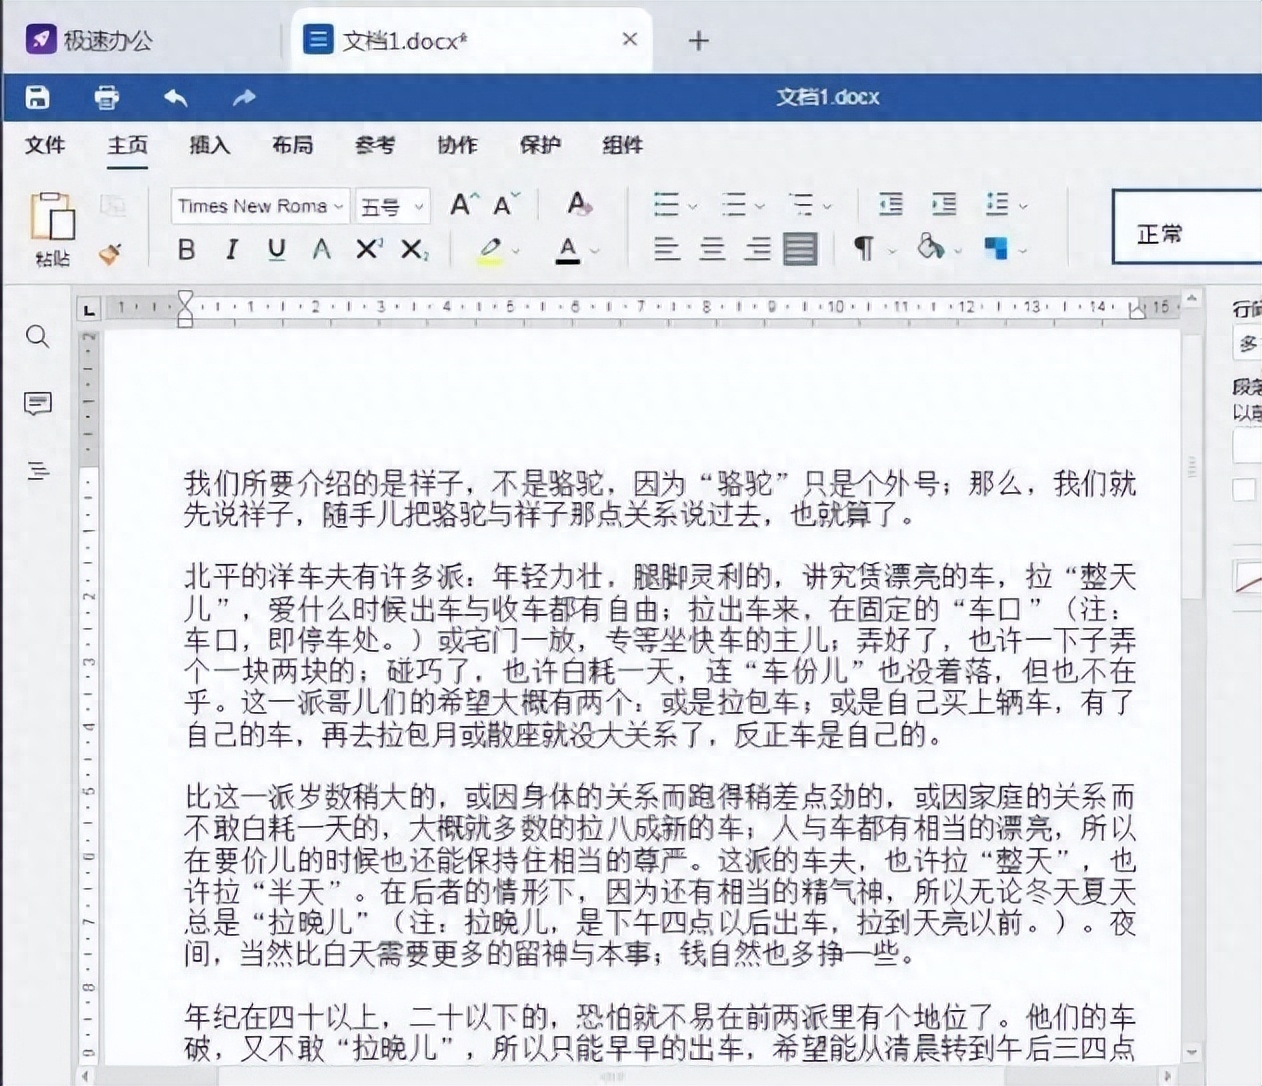Click the first-line indent marker on ruler
Screen dimensions: 1262x1086
point(185,299)
